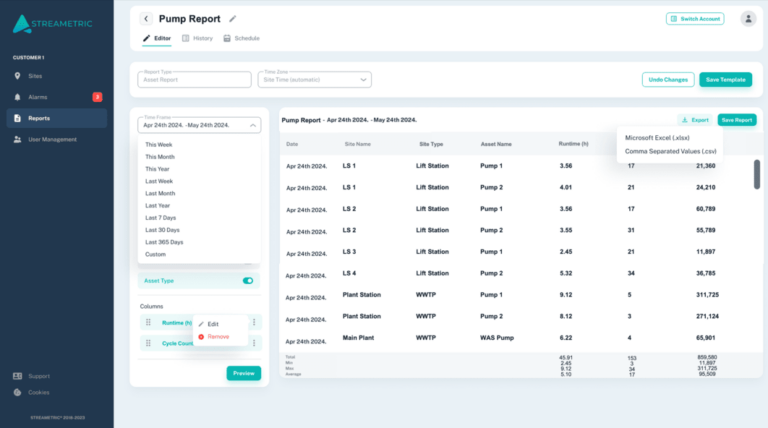The image size is (768, 428).
Task: Click the Save Template button
Action: click(x=725, y=80)
